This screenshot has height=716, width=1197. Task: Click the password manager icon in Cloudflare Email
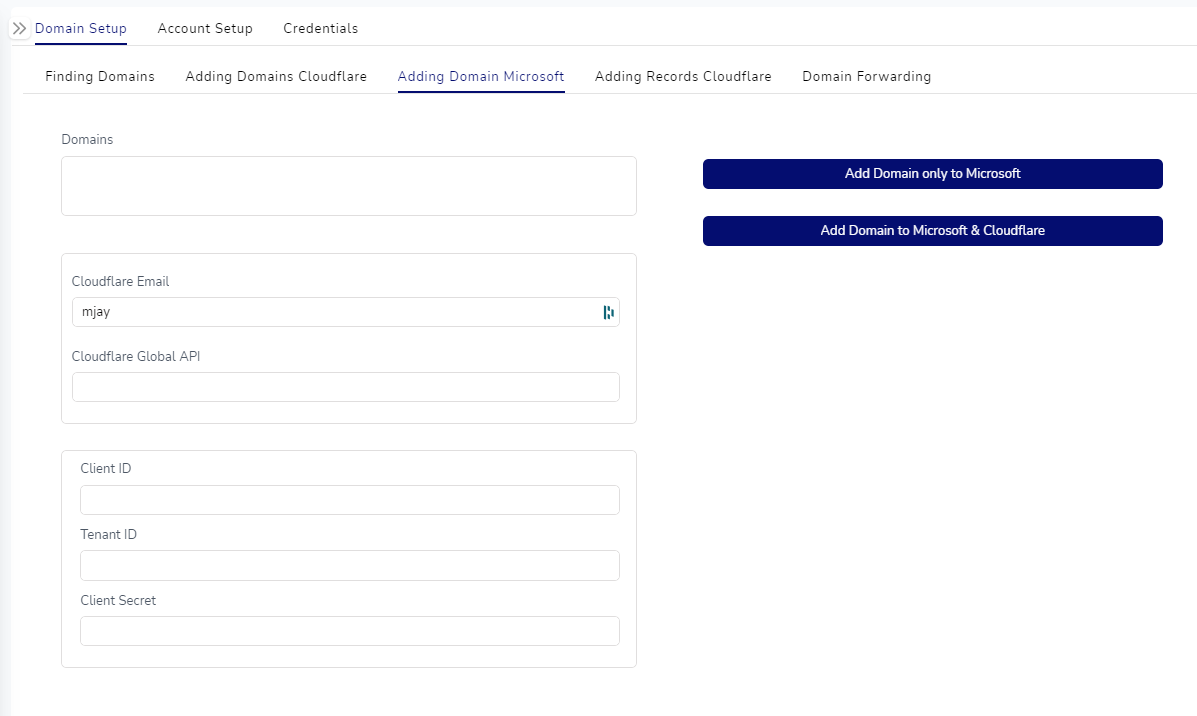608,312
